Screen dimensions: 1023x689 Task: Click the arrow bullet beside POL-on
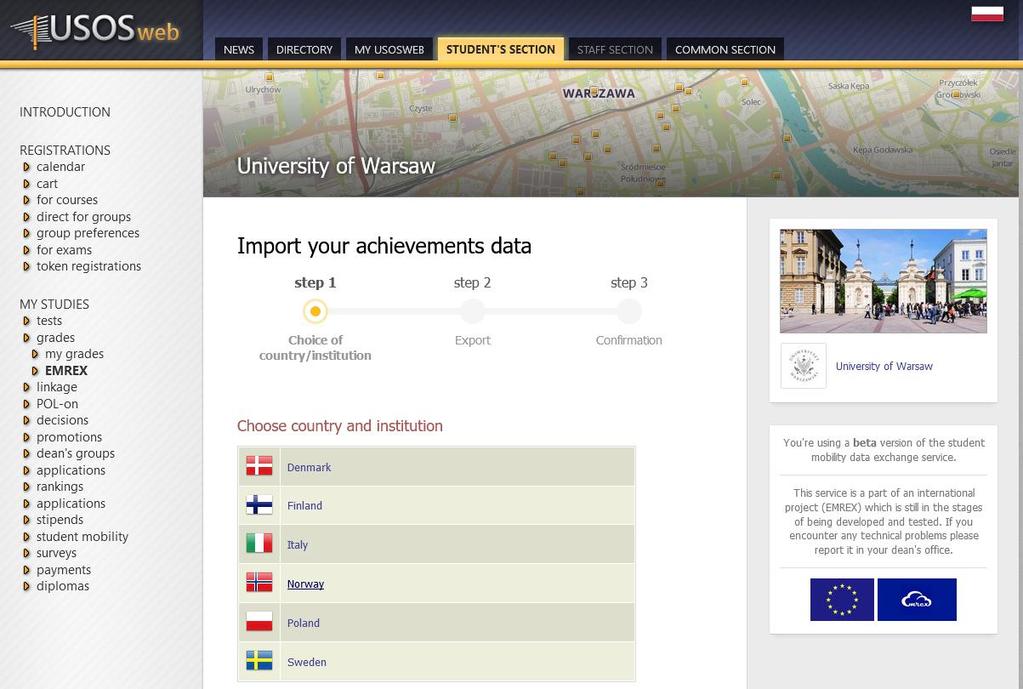pos(26,405)
